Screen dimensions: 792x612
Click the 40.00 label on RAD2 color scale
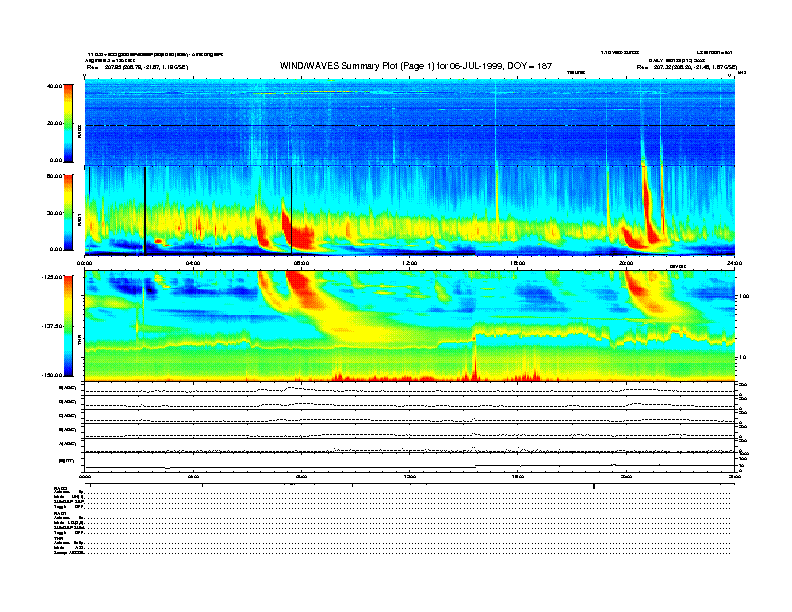click(54, 86)
